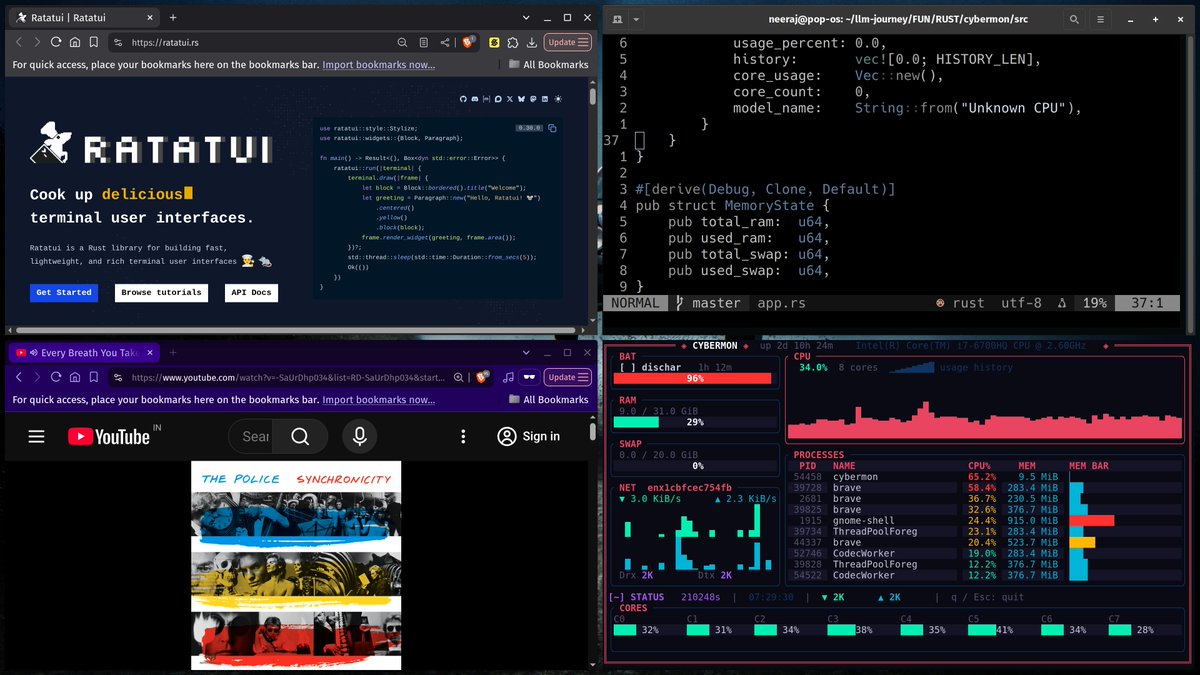Click Import bookmarks now link in Ratatui window

coord(379,64)
